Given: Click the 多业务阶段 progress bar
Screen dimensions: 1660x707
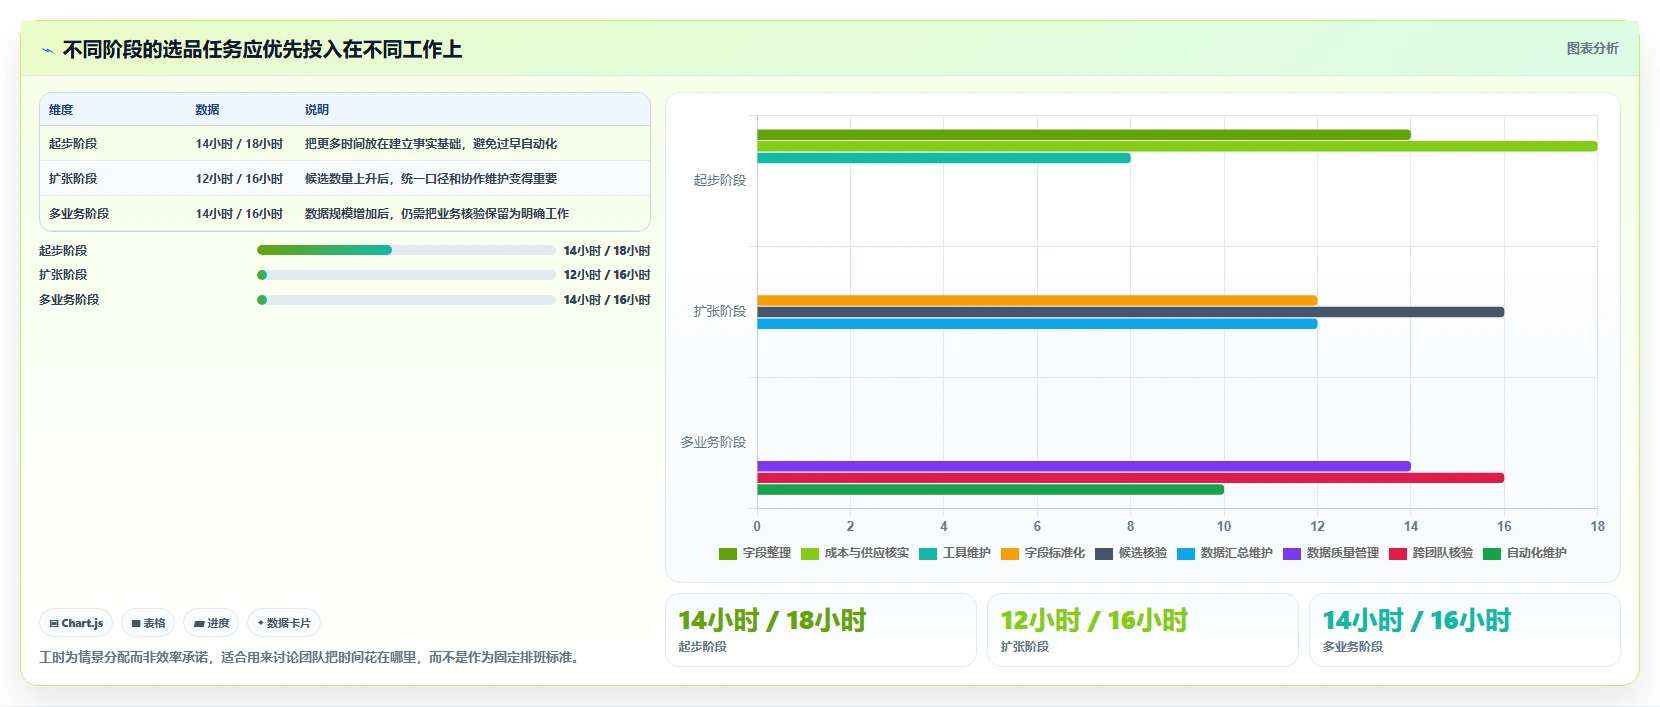Looking at the screenshot, I should 406,300.
